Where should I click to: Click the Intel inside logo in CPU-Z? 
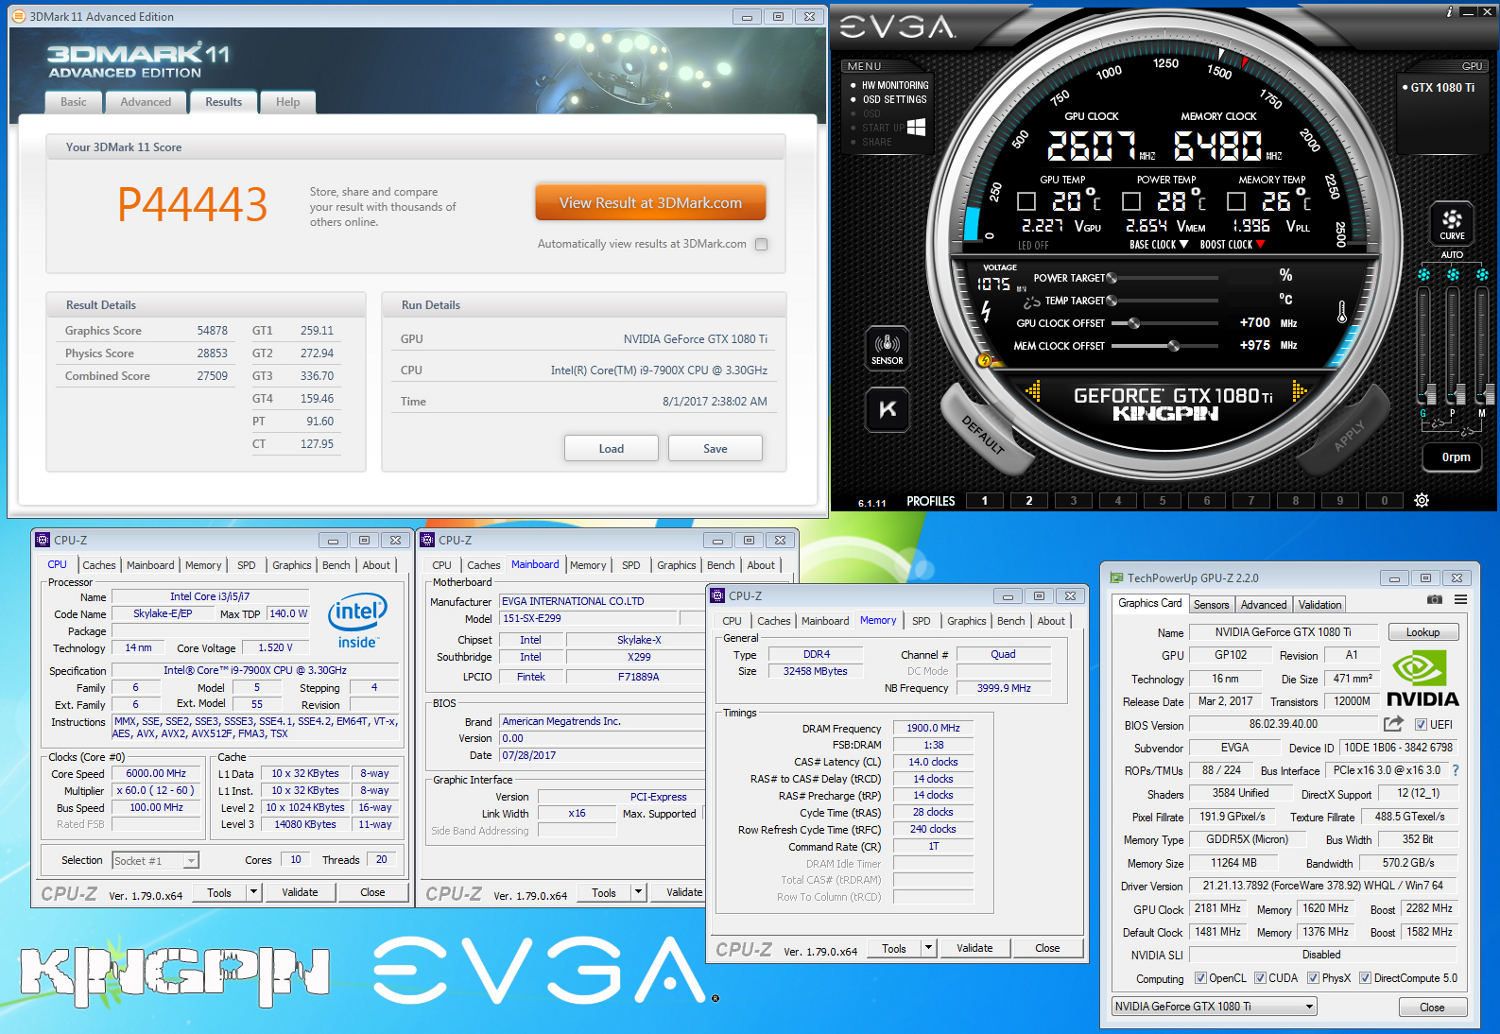[357, 621]
